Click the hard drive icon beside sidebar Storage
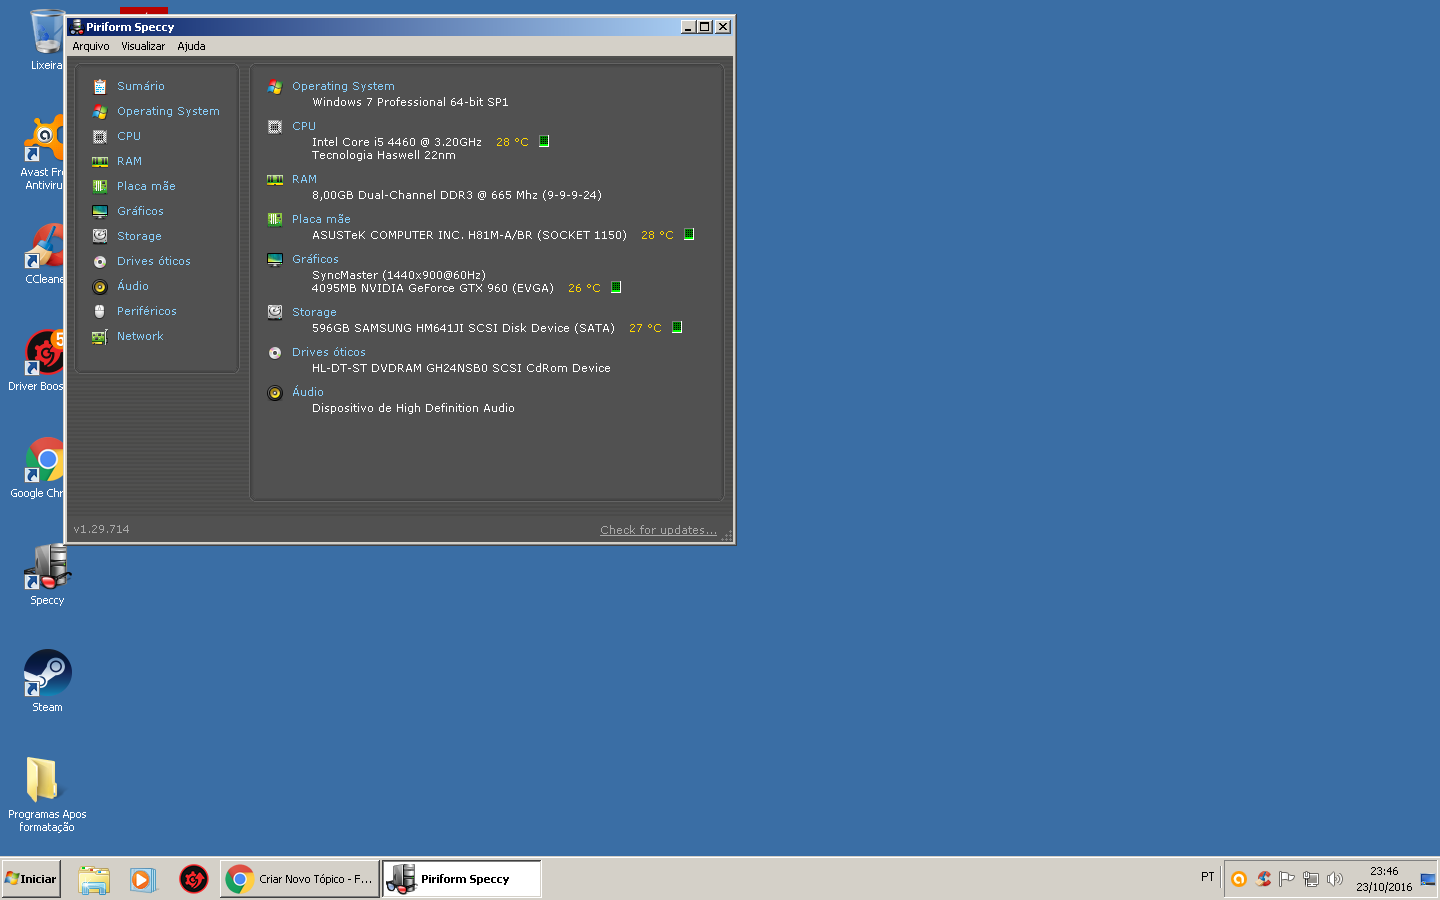Viewport: 1440px width, 900px height. coord(100,237)
